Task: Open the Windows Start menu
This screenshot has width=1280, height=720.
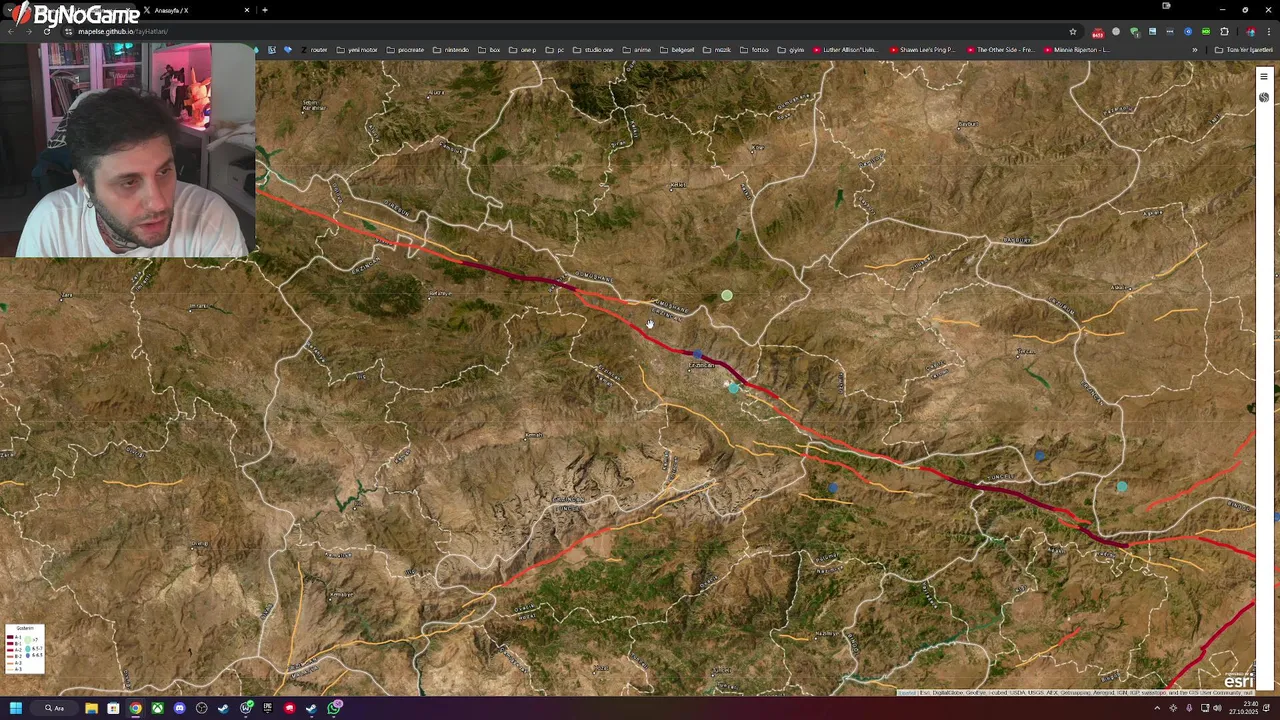Action: pyautogui.click(x=15, y=708)
